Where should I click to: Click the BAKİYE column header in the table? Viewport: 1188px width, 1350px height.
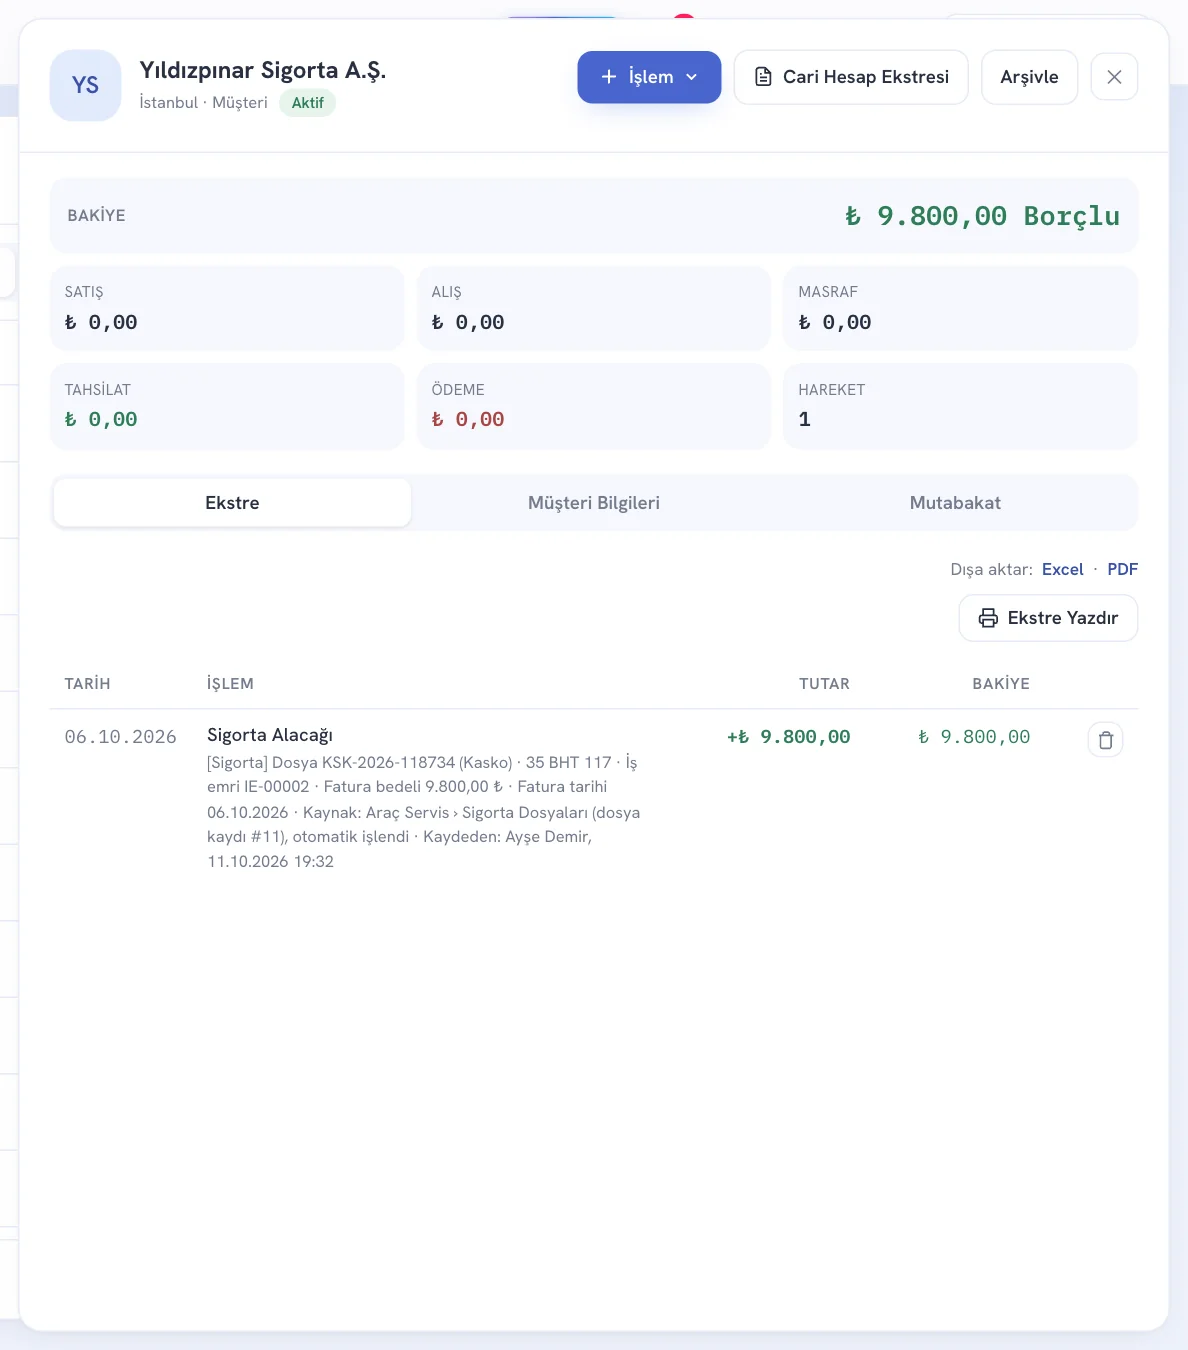point(1001,684)
